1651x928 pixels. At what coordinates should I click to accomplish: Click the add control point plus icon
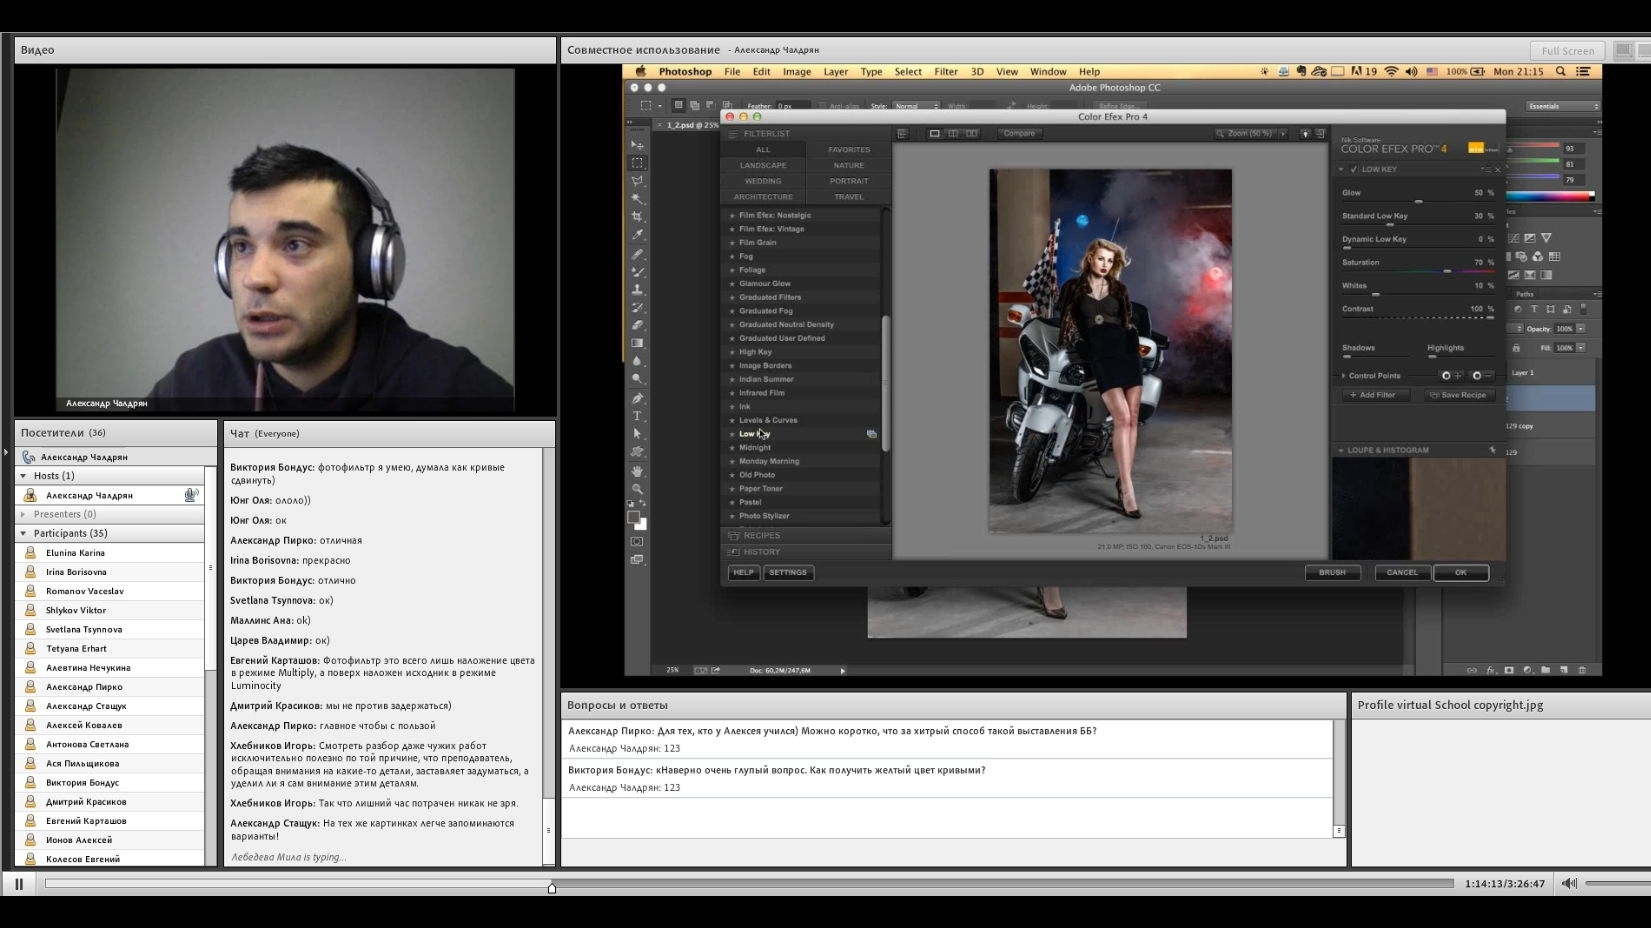[x=1451, y=376]
